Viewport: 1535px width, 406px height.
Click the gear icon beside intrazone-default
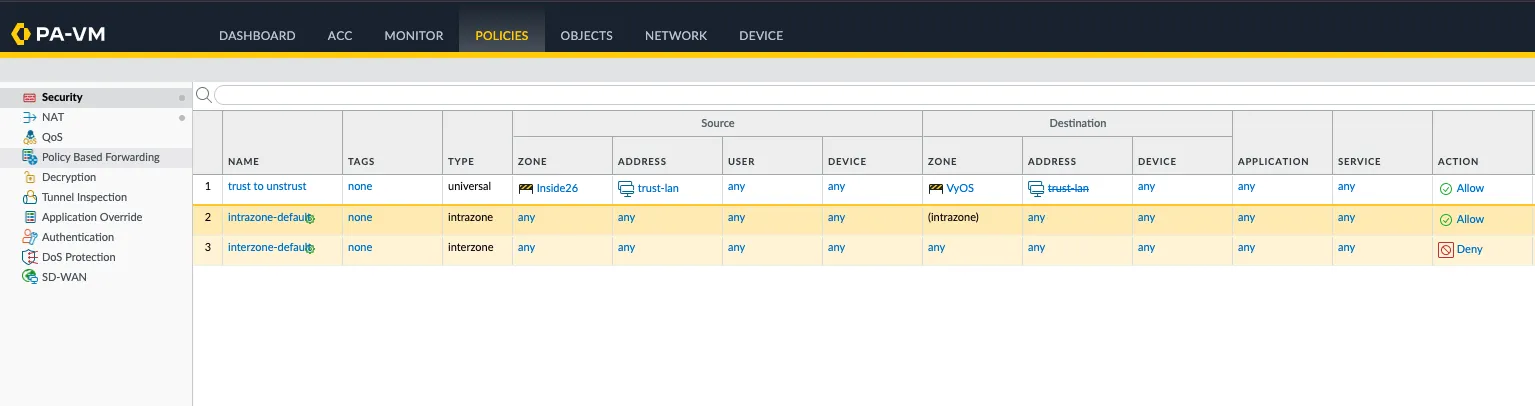[310, 219]
